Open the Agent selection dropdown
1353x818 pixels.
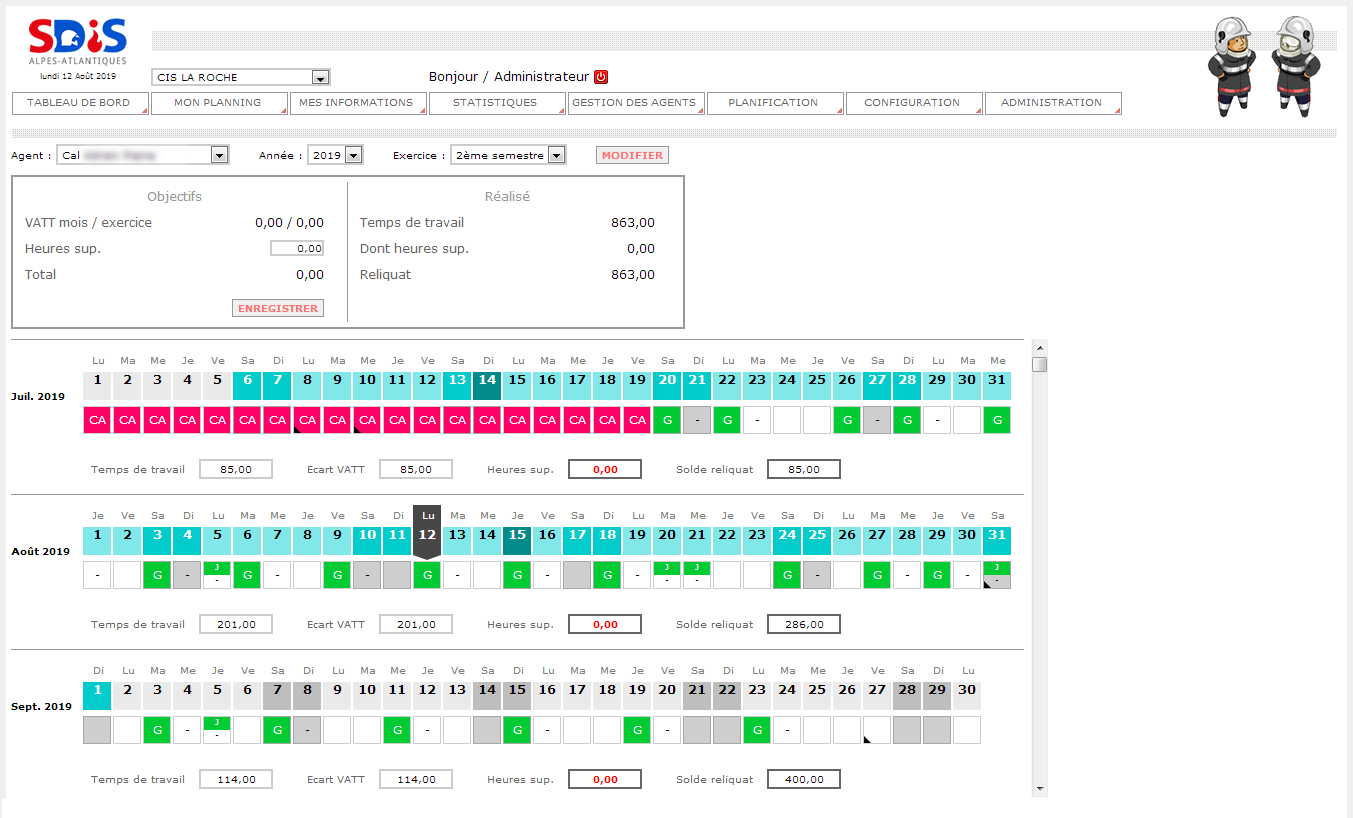143,155
